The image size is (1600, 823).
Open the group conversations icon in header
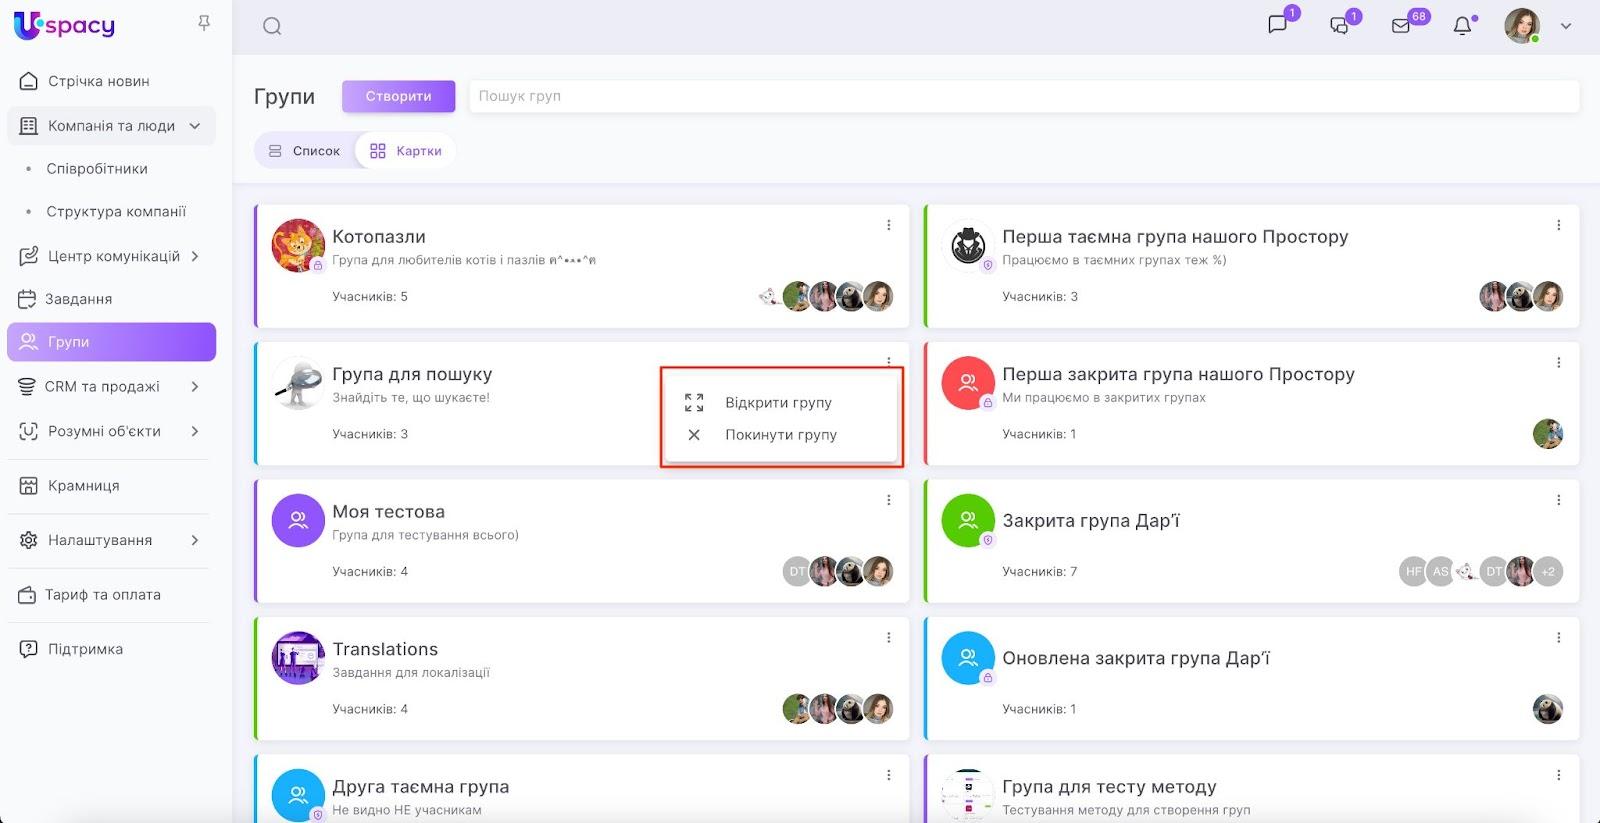pyautogui.click(x=1339, y=26)
